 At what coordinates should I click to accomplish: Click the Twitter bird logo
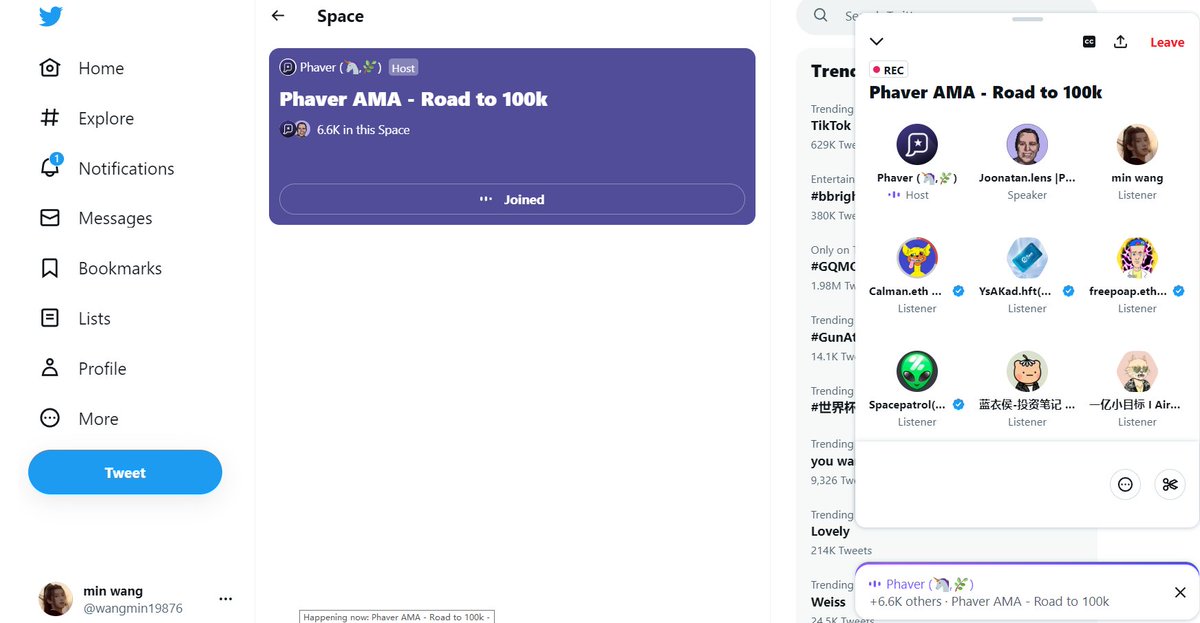coord(51,17)
